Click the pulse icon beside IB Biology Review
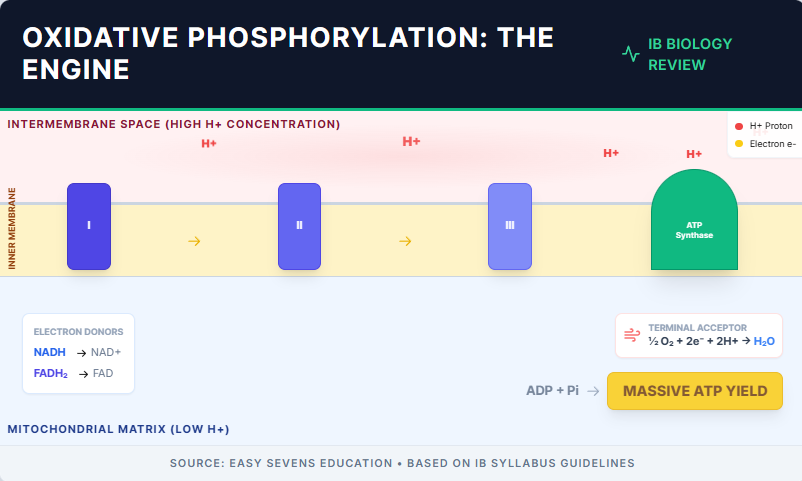Viewport: 802px width, 481px height. [630, 54]
